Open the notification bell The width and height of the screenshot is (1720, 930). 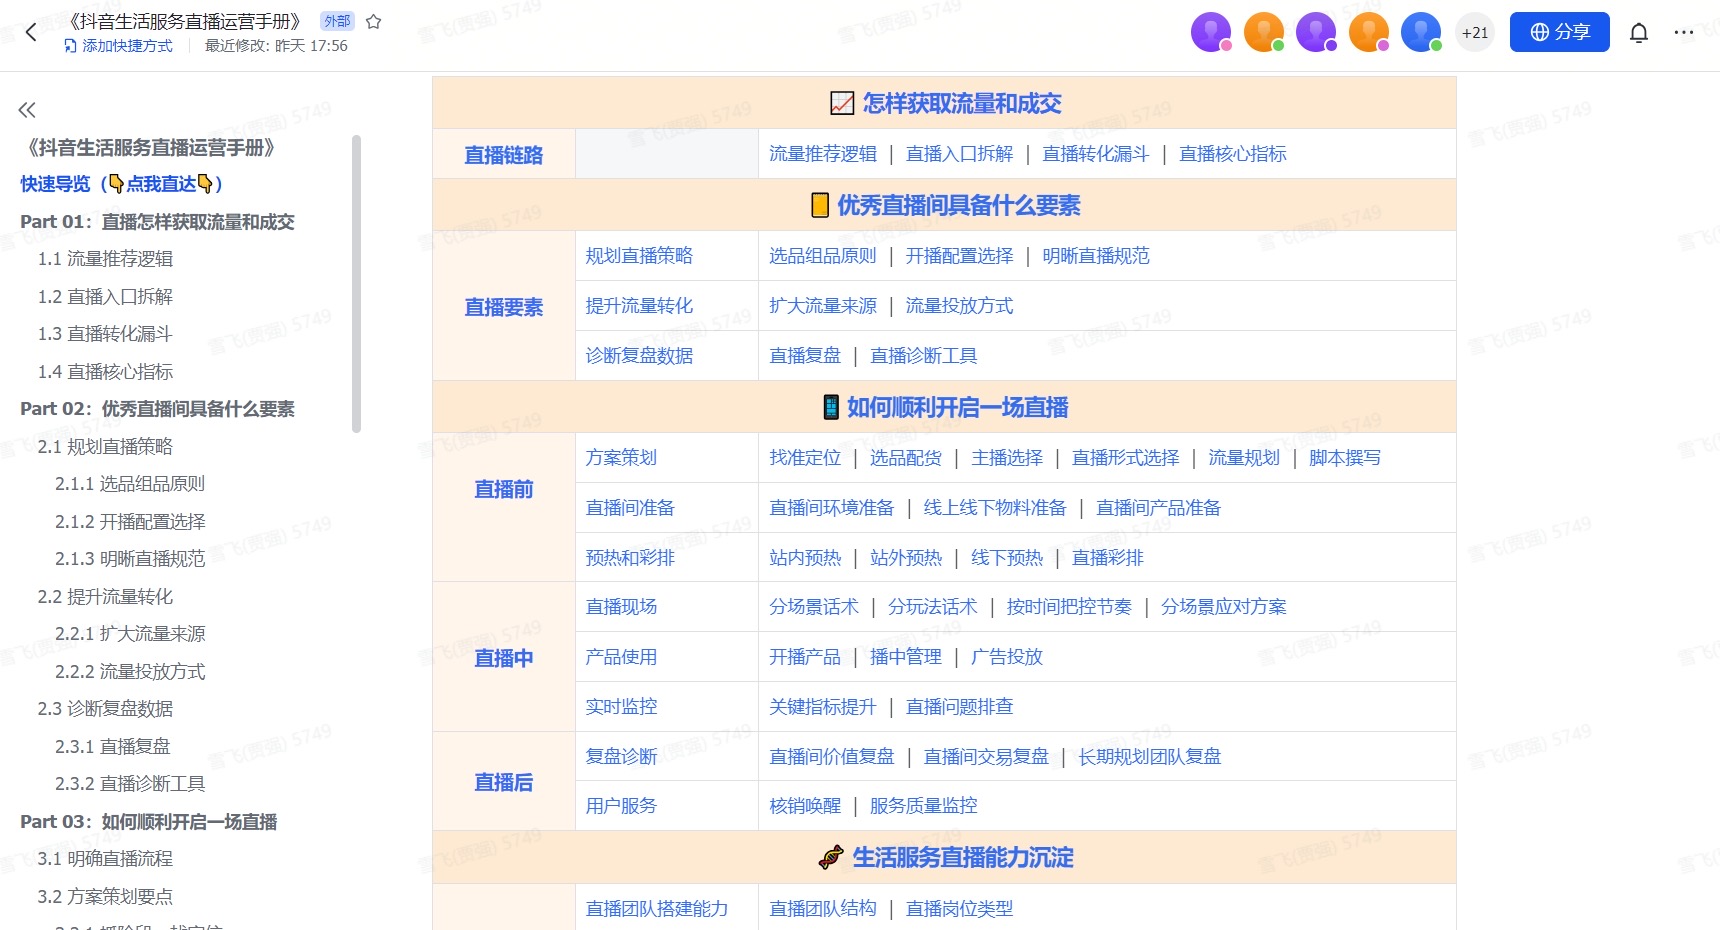point(1638,33)
